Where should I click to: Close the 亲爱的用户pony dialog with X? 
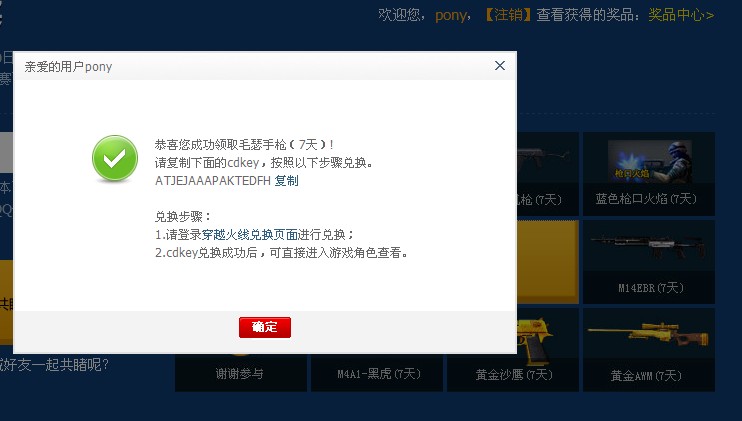[500, 66]
